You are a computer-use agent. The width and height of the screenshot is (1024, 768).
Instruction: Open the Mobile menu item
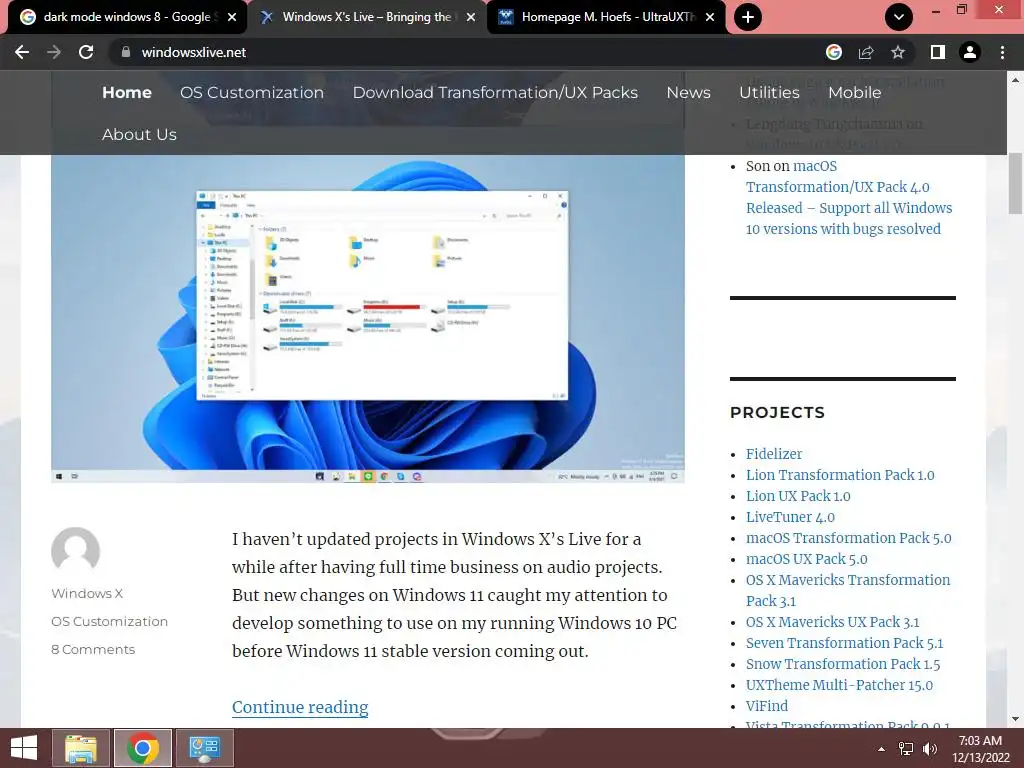tap(855, 93)
